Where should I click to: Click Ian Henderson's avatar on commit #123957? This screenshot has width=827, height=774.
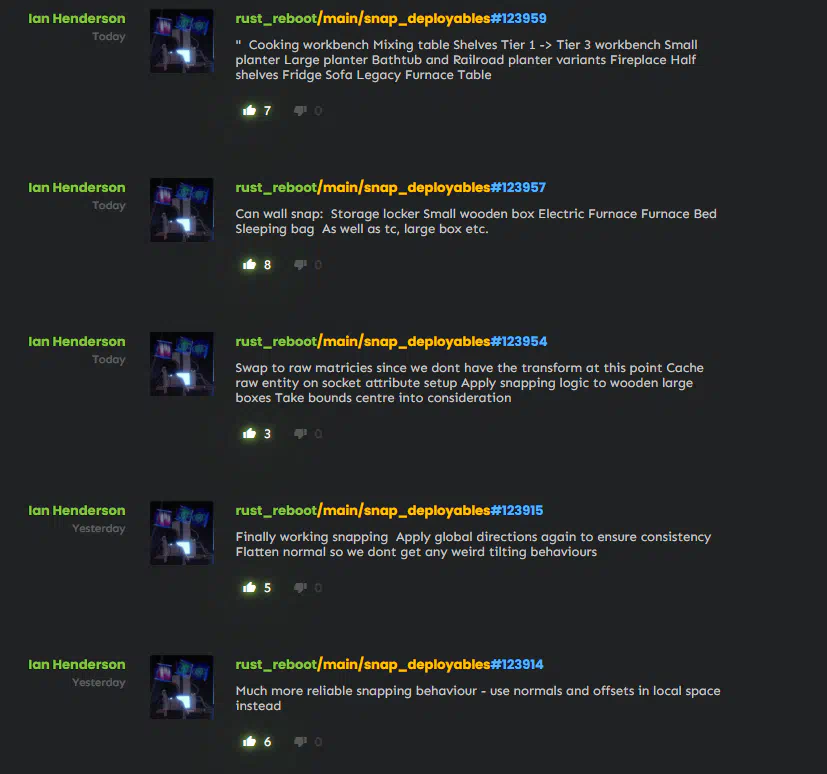tap(181, 210)
